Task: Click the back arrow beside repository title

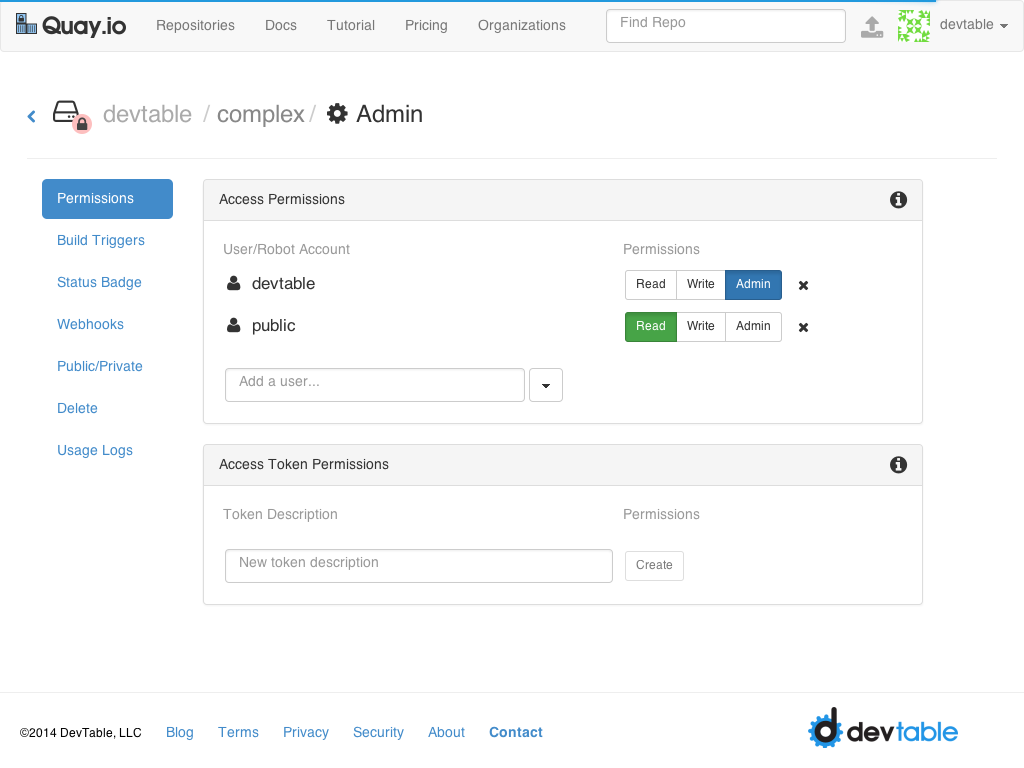Action: pyautogui.click(x=31, y=116)
